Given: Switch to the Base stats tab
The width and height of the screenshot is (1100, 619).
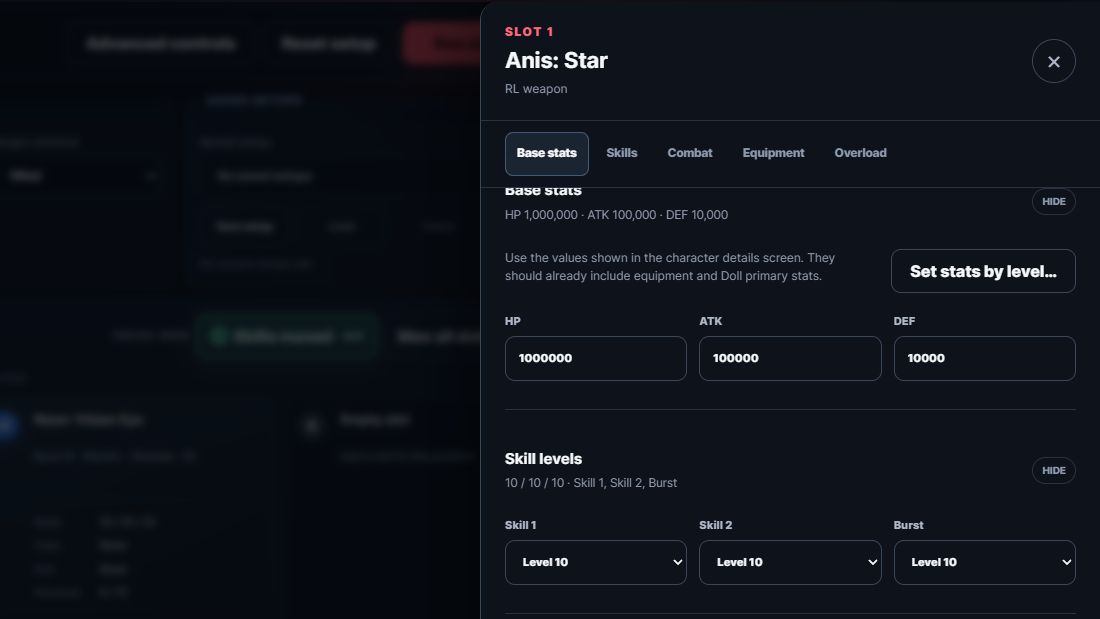Looking at the screenshot, I should coord(546,153).
